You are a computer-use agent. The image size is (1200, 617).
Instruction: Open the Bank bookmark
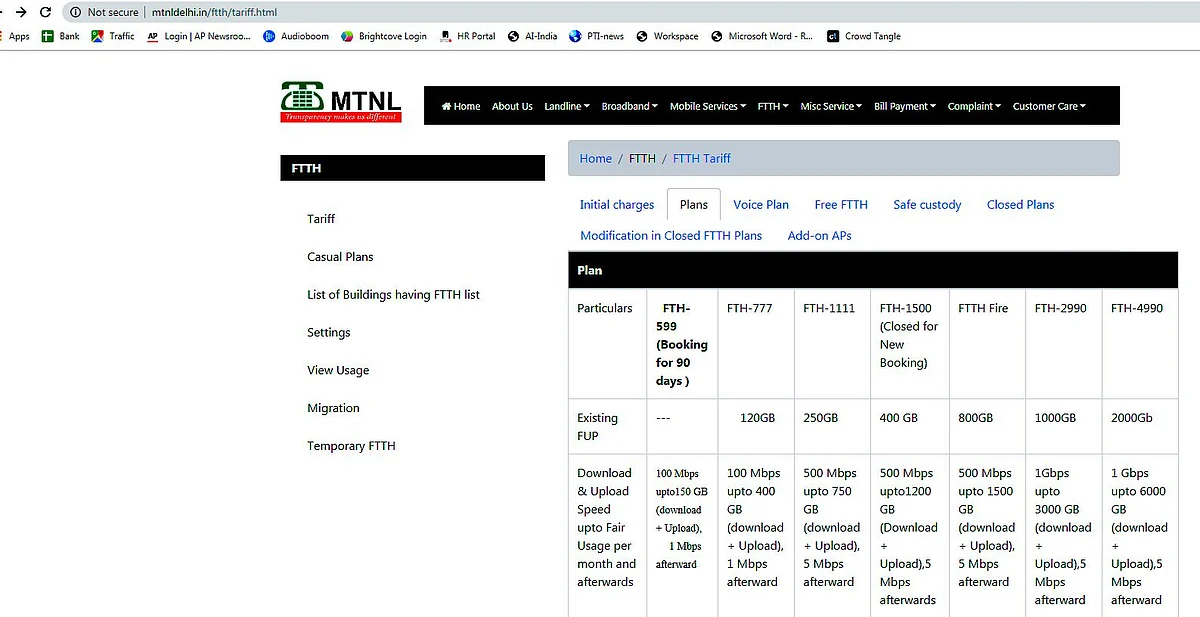61,36
